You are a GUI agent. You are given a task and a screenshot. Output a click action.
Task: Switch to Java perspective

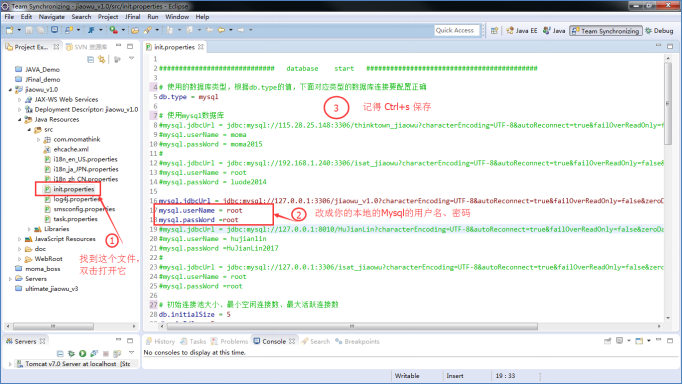coord(554,30)
